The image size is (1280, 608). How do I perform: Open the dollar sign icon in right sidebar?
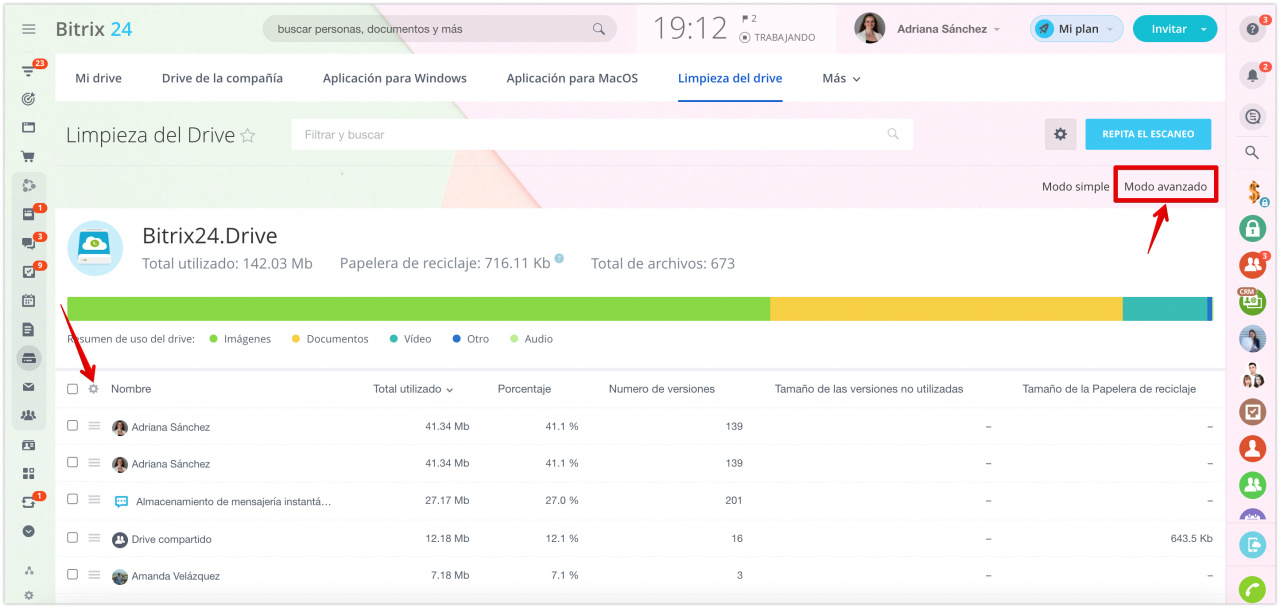click(x=1253, y=190)
